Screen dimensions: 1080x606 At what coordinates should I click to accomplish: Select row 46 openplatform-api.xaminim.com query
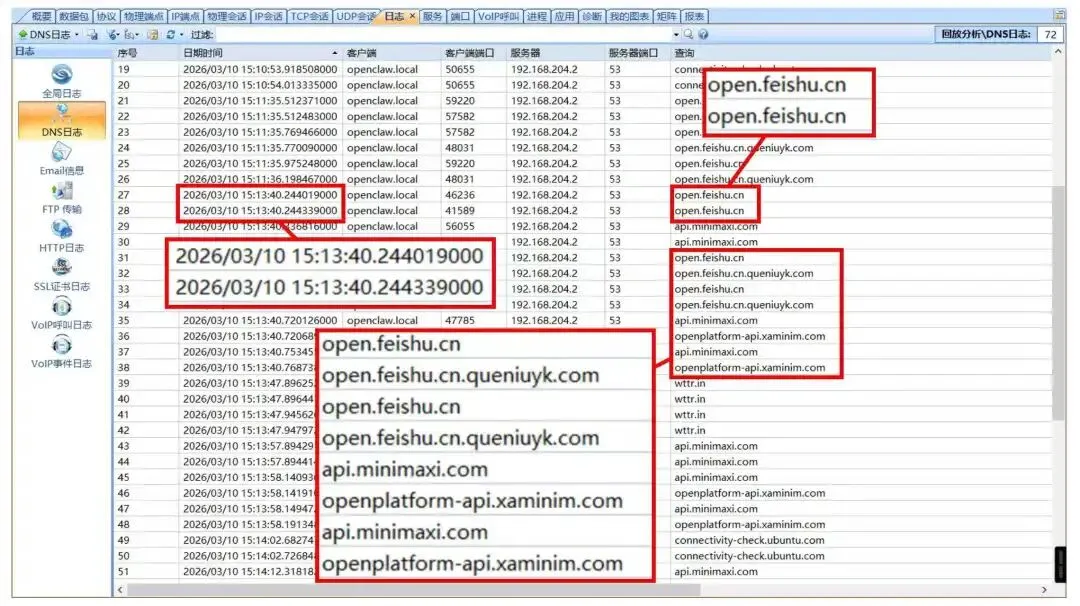point(749,494)
